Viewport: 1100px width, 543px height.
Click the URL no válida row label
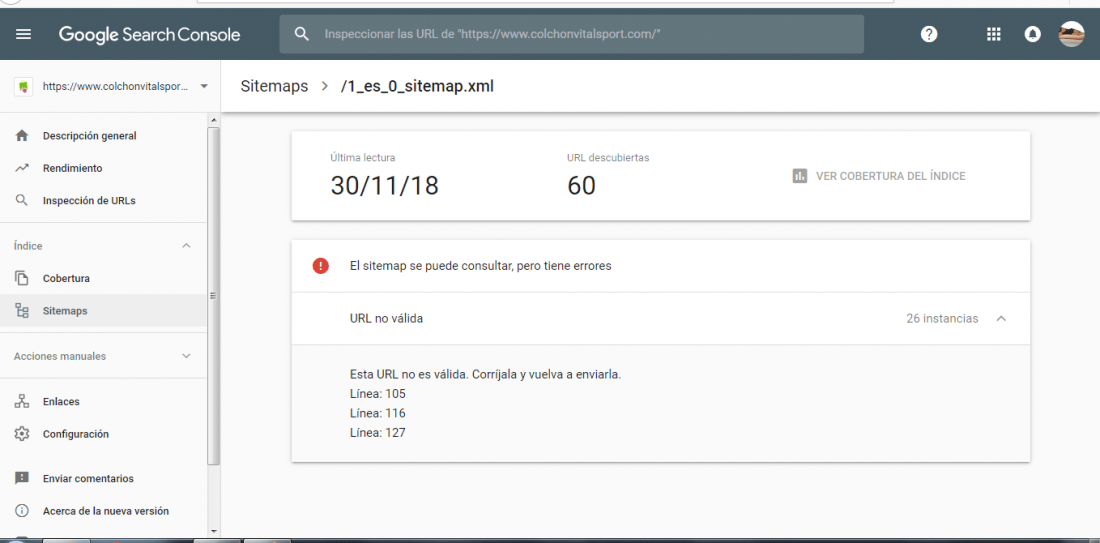[387, 319]
